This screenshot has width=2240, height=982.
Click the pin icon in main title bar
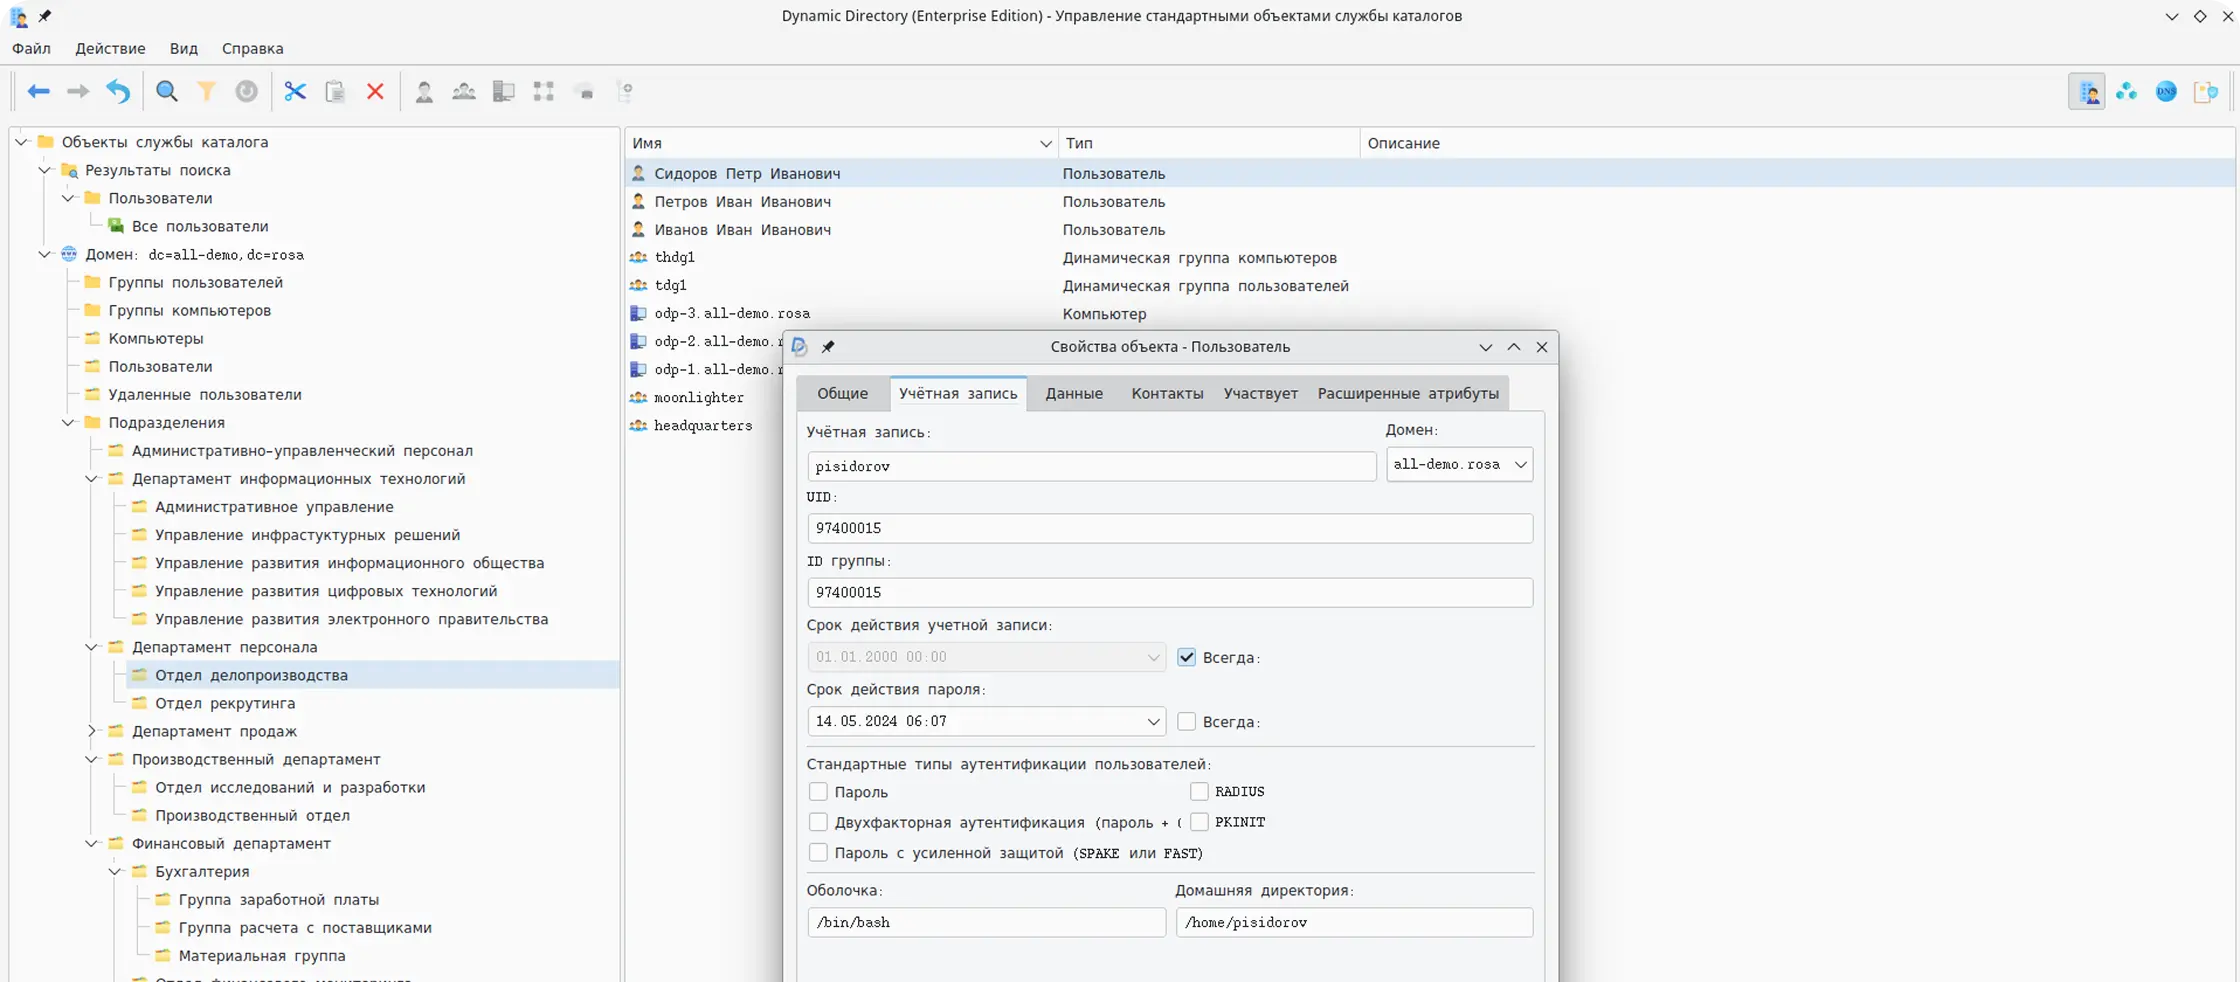[x=44, y=16]
